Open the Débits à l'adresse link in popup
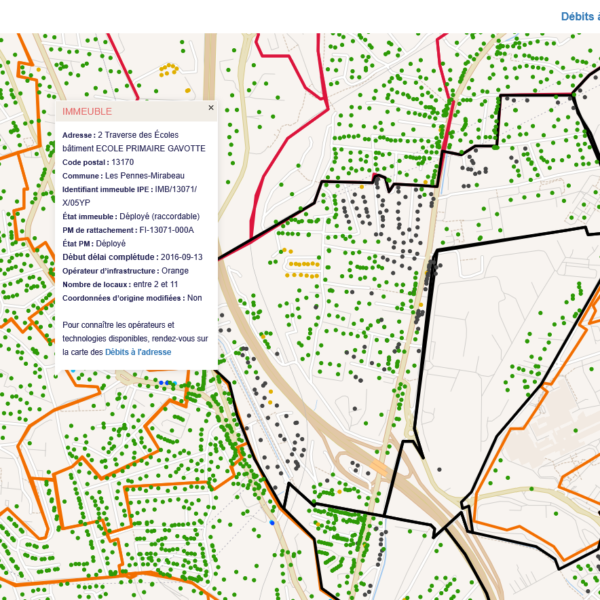This screenshot has height=600, width=600. [x=138, y=353]
